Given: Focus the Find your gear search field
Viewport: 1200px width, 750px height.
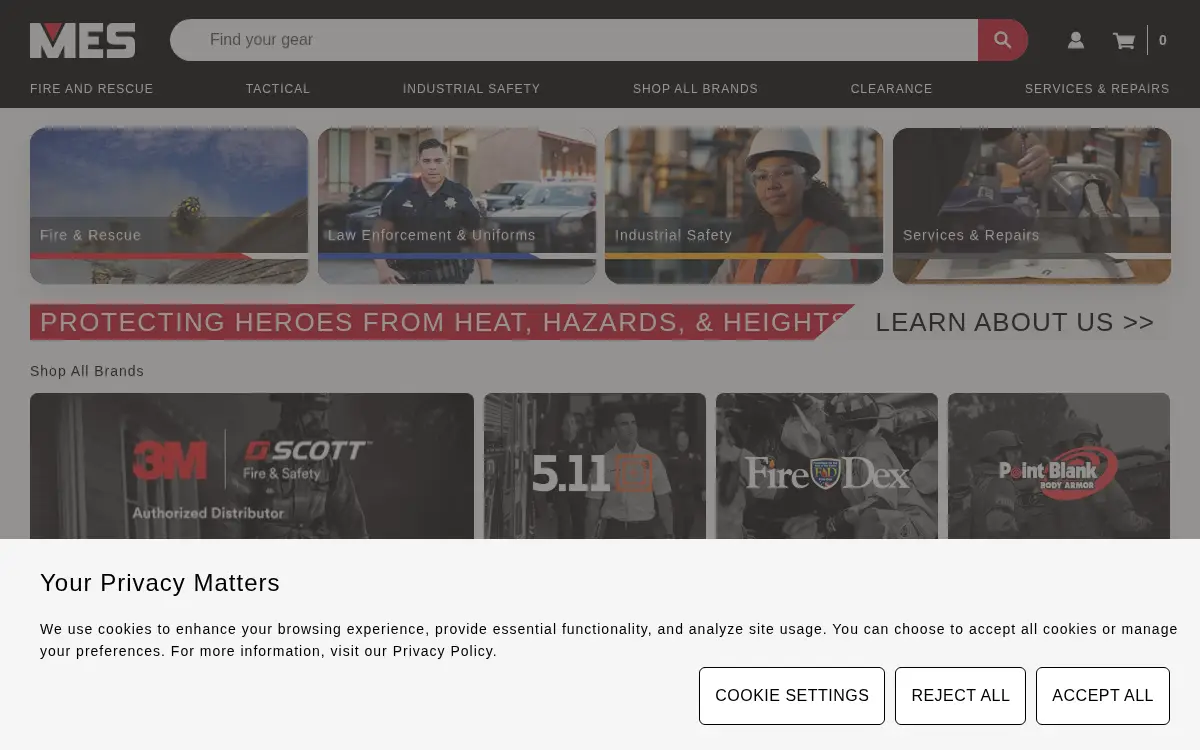Looking at the screenshot, I should coord(574,40).
